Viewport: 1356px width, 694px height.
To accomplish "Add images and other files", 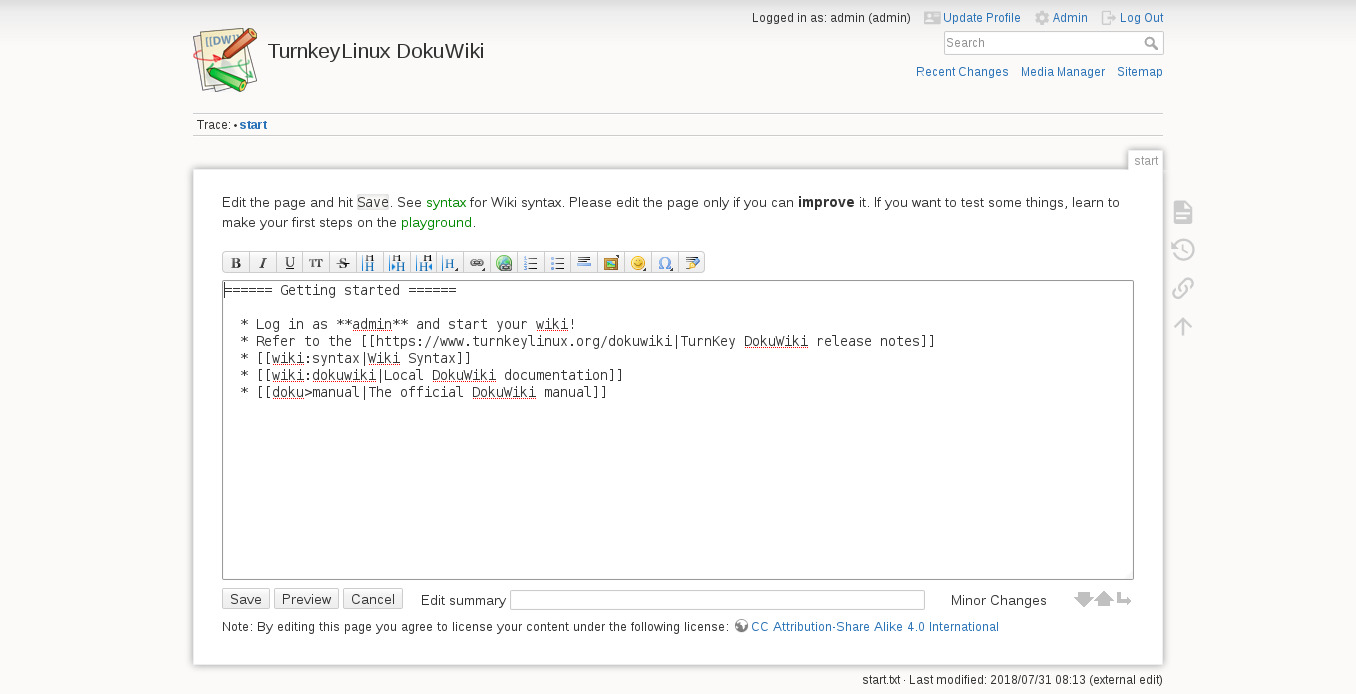I will [611, 263].
